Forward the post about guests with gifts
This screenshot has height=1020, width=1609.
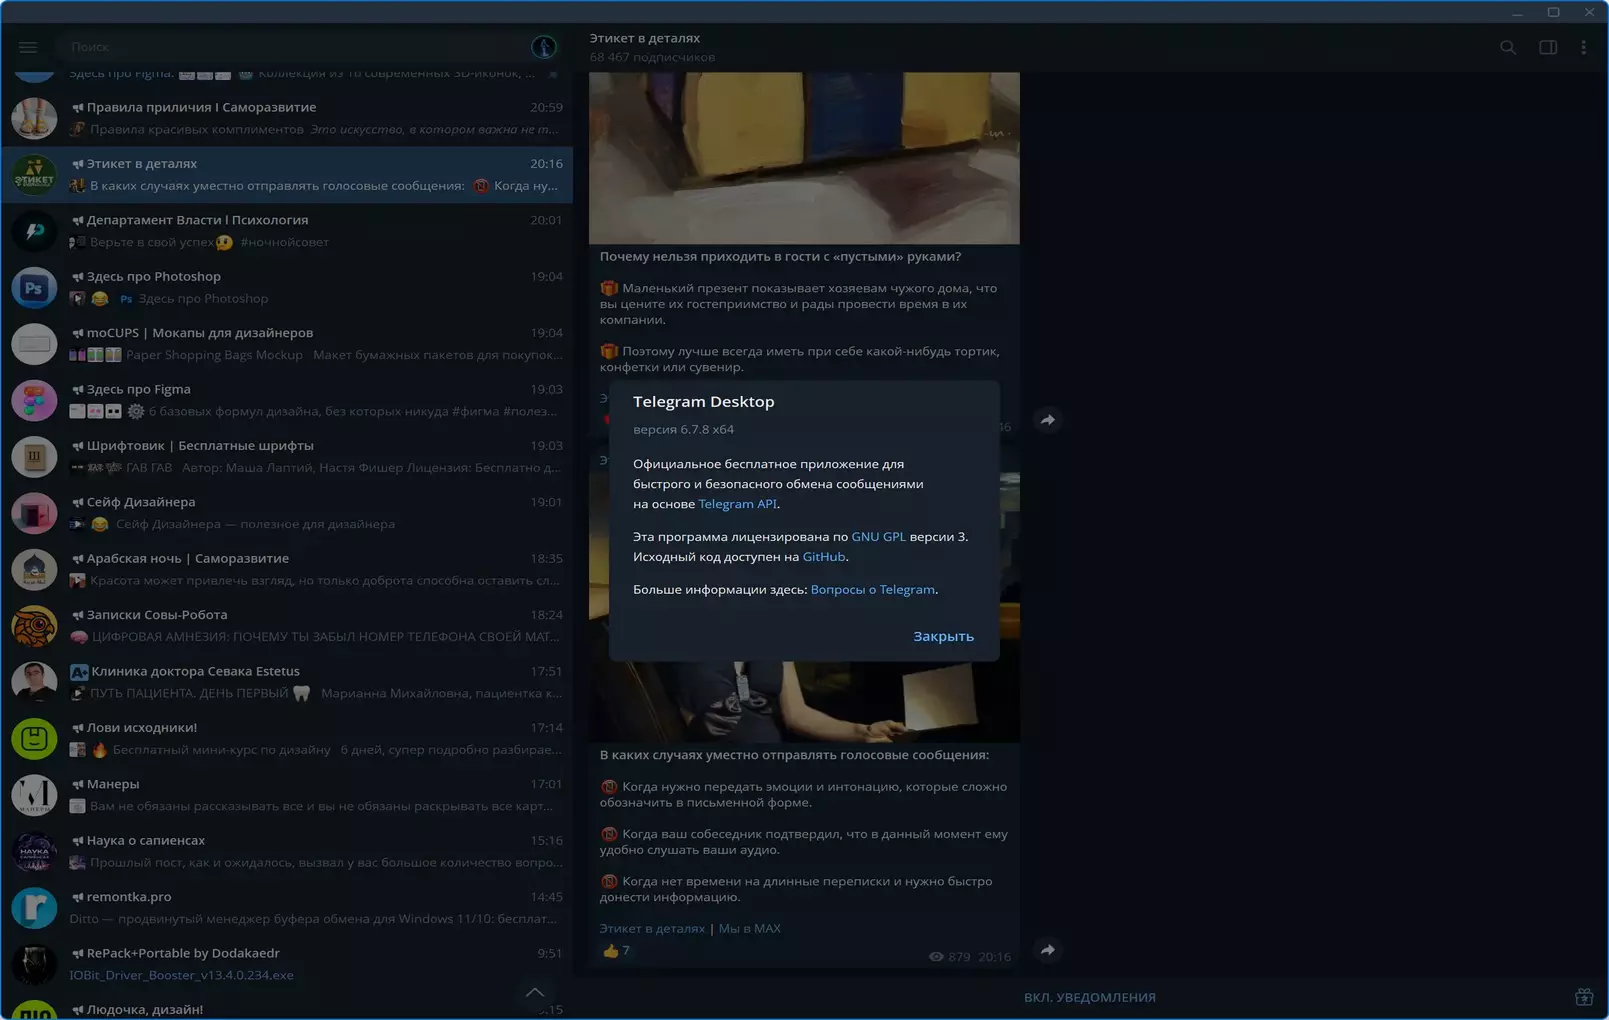tap(1047, 420)
